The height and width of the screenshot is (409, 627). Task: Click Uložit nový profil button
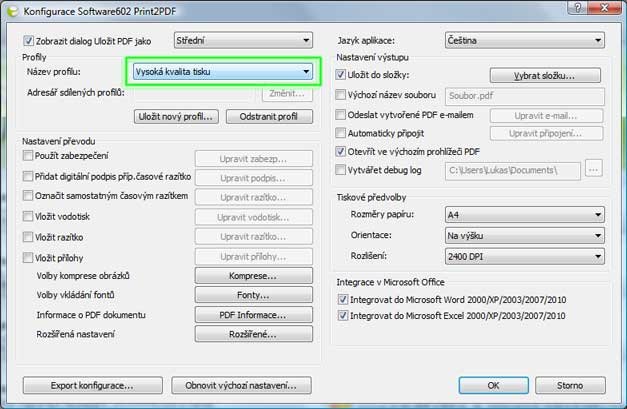[175, 117]
